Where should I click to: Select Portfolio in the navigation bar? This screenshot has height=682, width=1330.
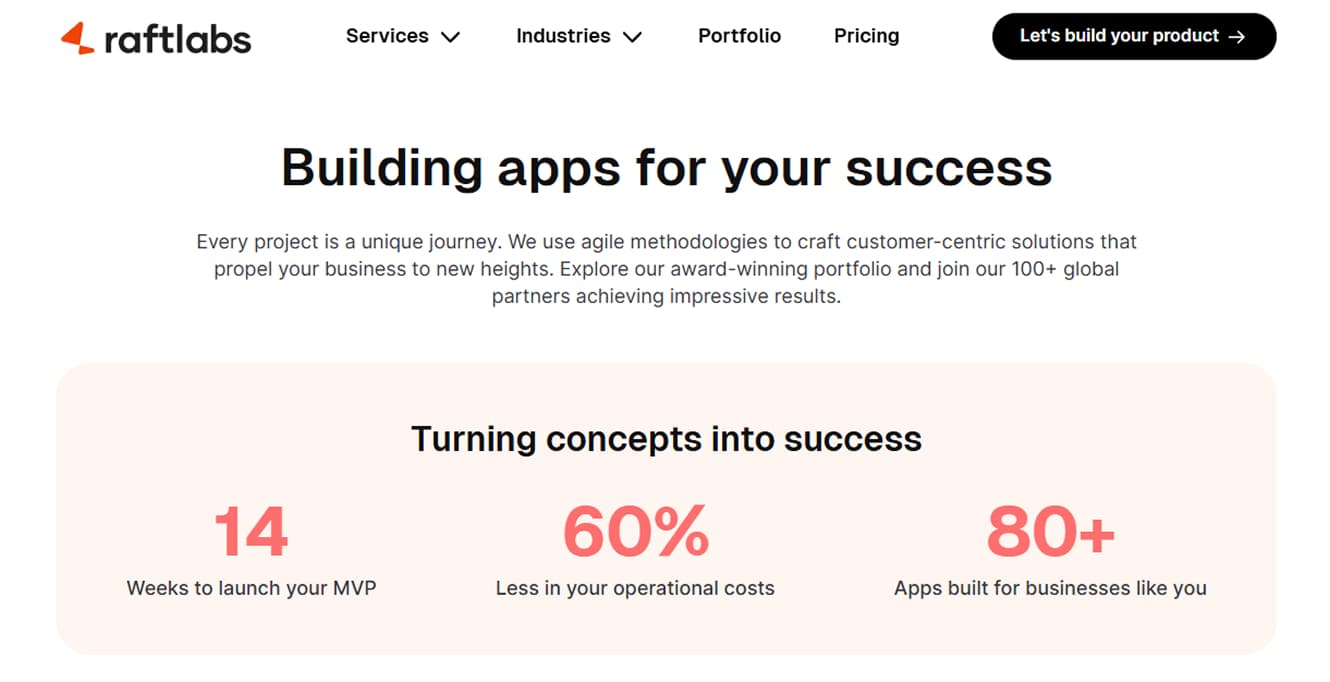[x=739, y=36]
